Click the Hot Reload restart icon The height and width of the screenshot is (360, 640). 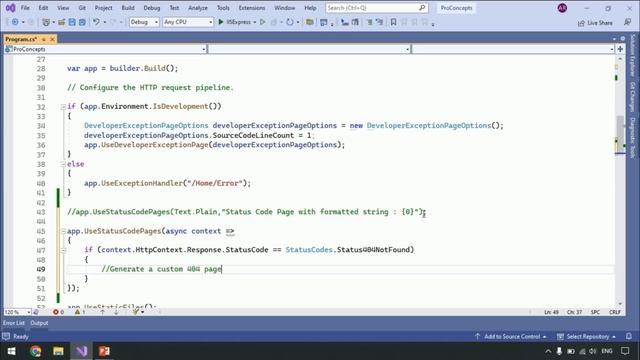[x=289, y=22]
